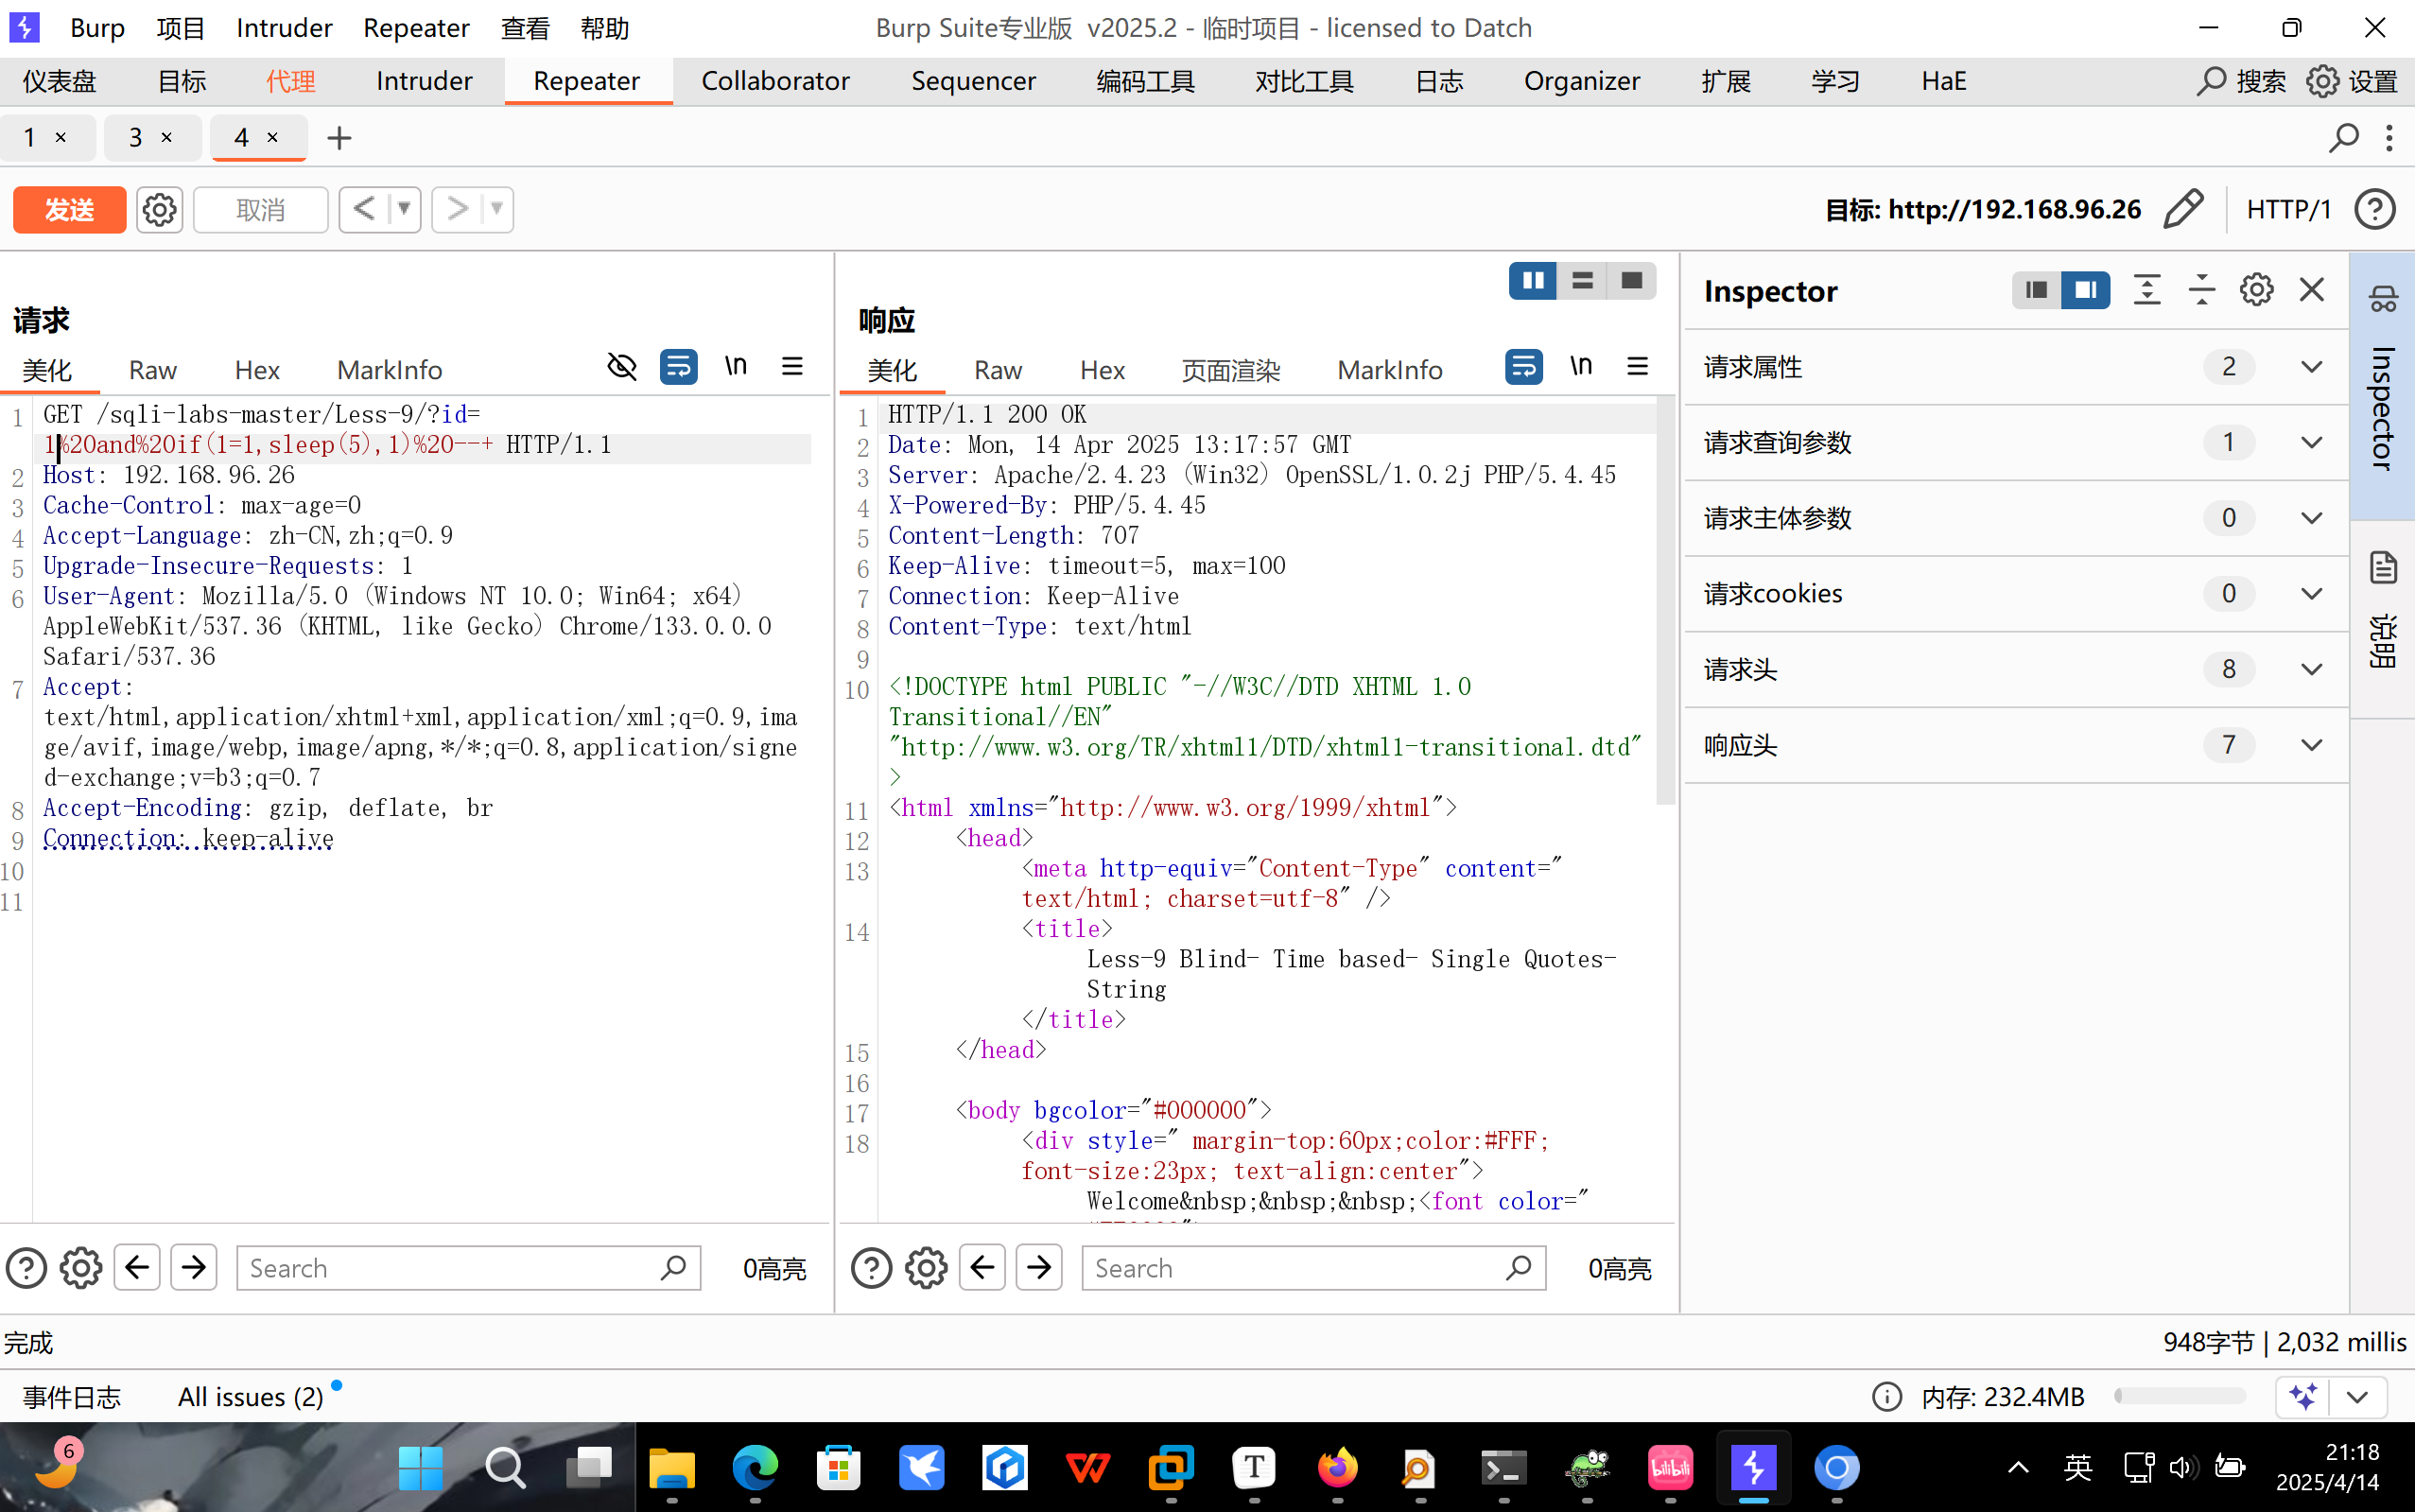Switch request view to Hex tab
2415x1512 pixels.
pyautogui.click(x=257, y=370)
